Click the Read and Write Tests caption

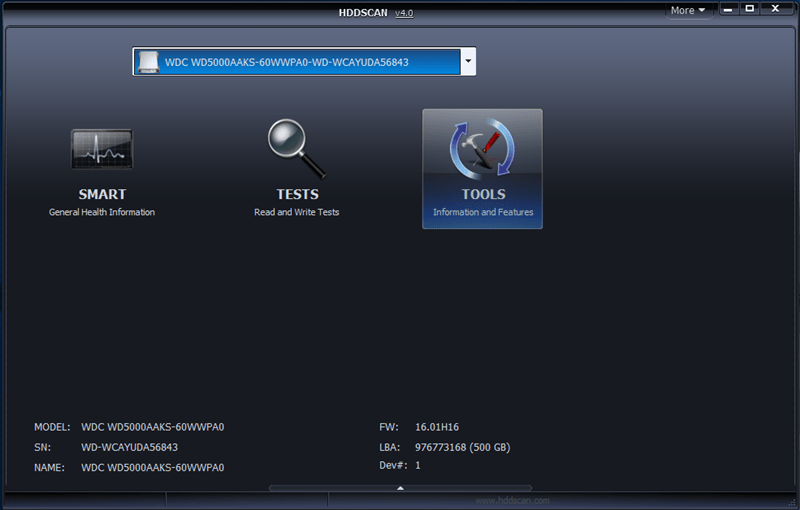point(296,212)
